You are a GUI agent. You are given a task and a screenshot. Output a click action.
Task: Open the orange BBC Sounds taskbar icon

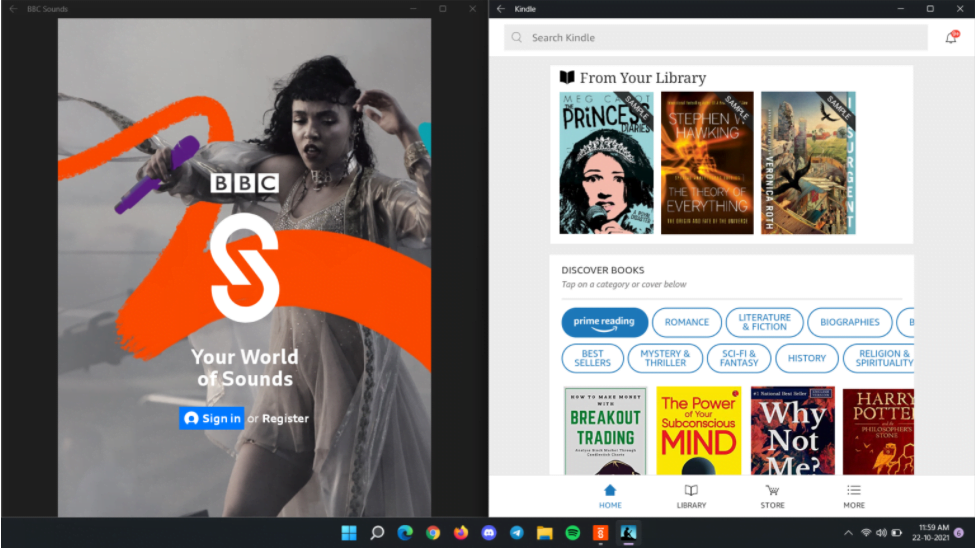600,533
